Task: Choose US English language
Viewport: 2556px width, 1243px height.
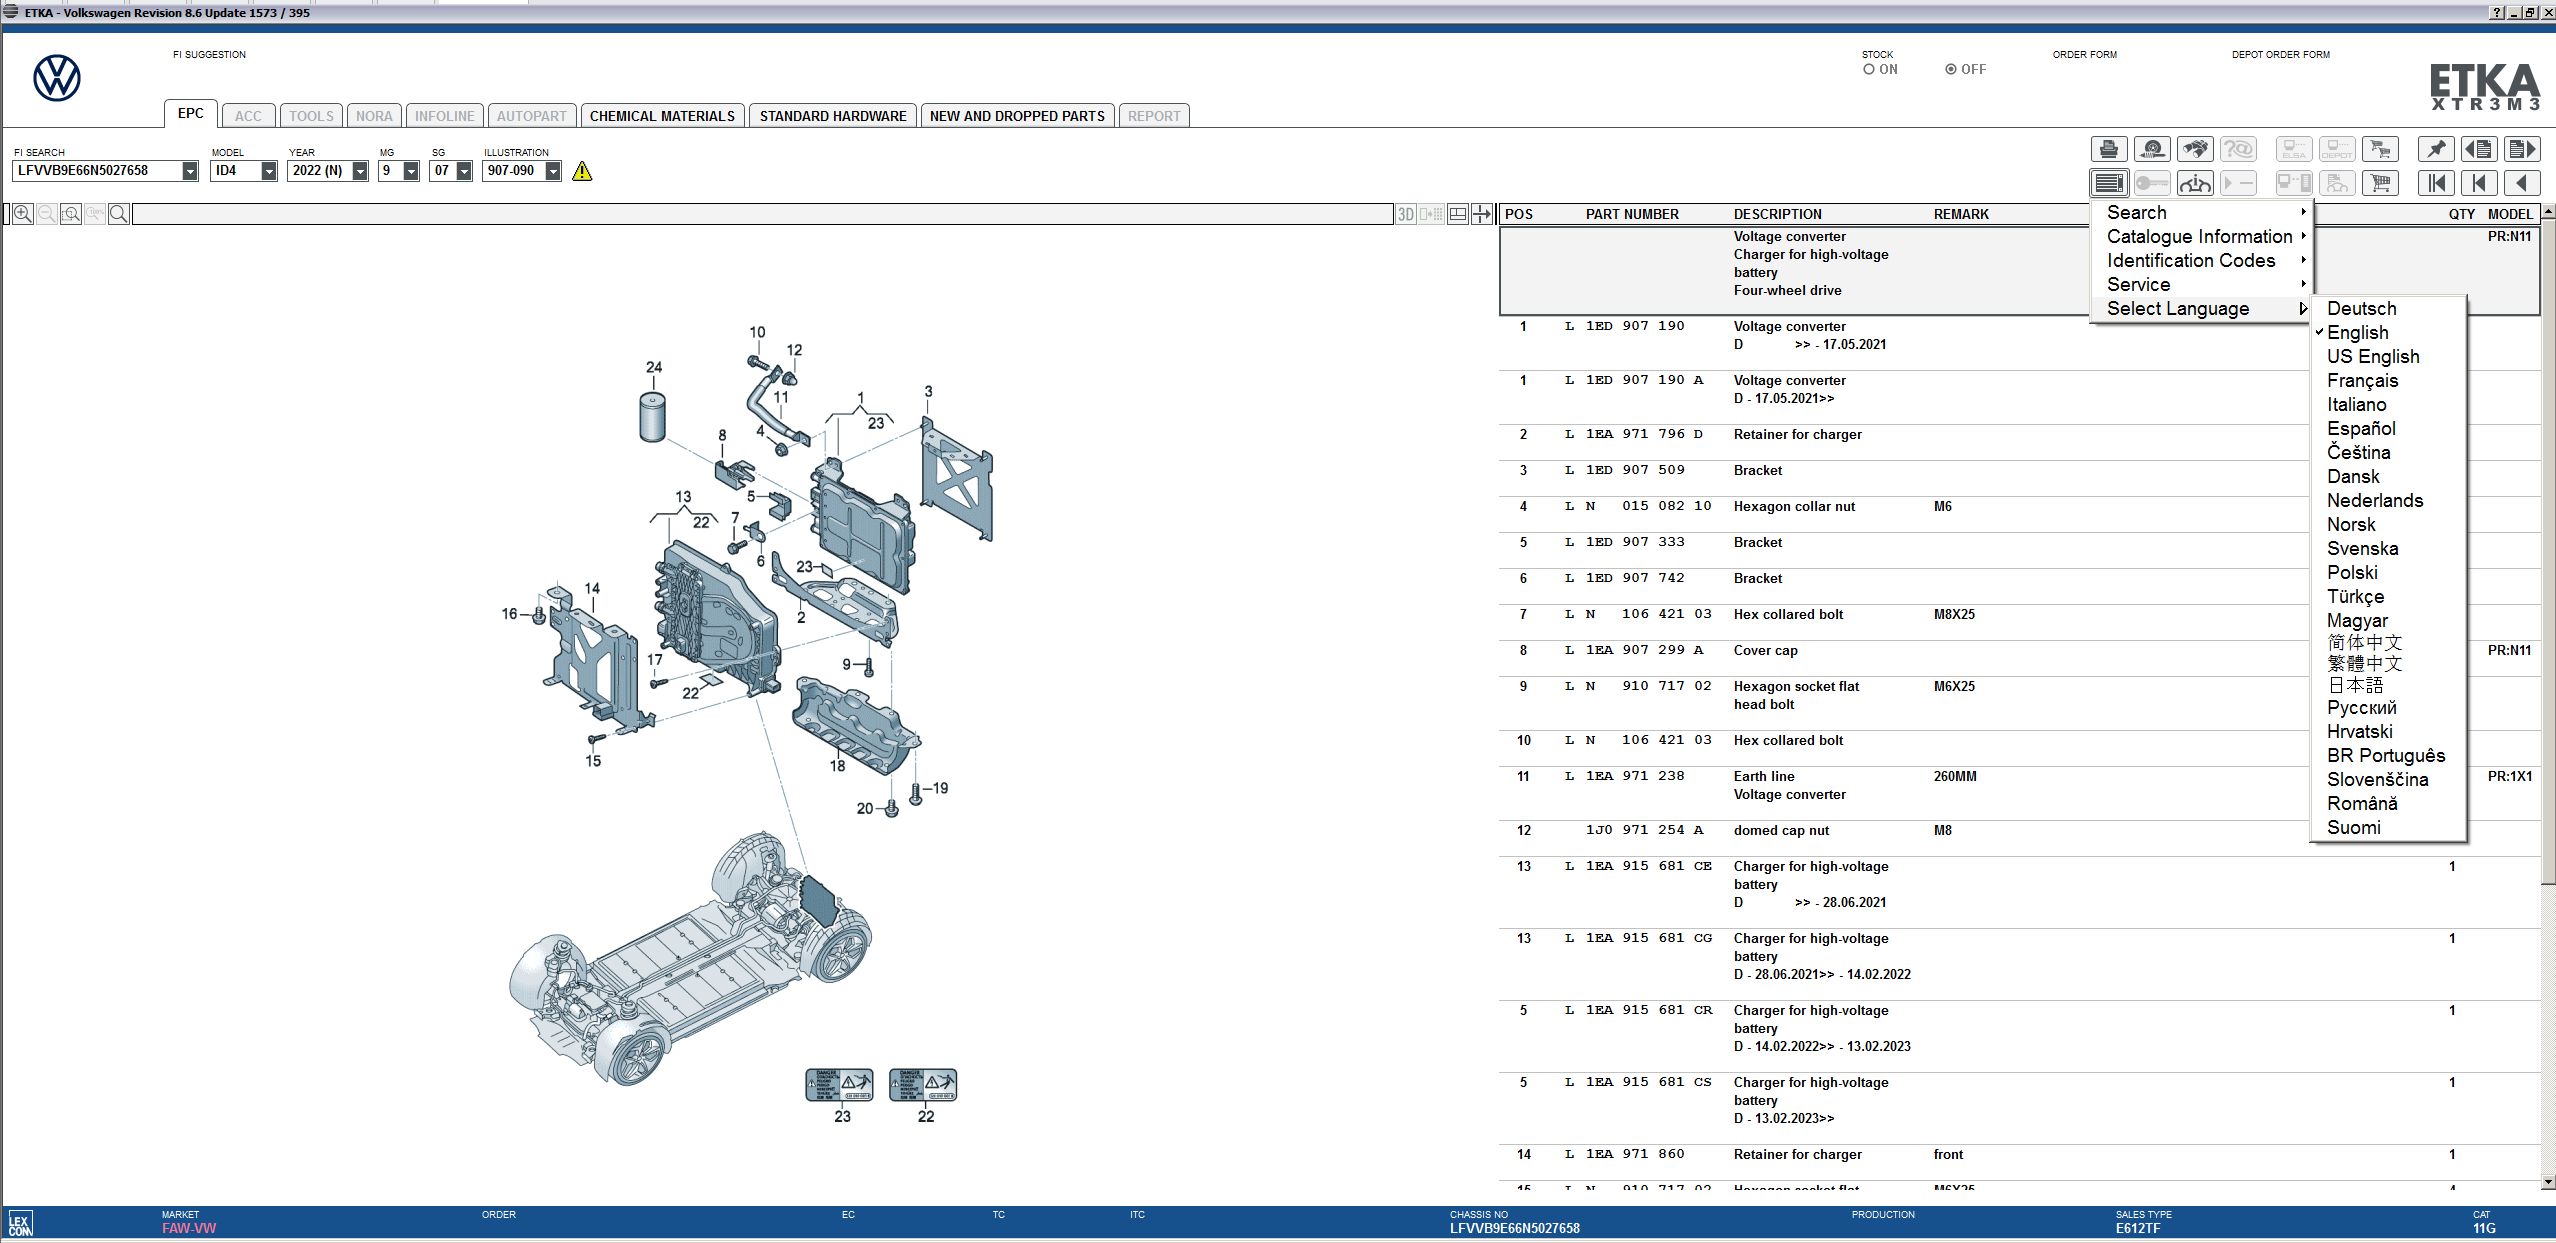Action: pos(2388,356)
